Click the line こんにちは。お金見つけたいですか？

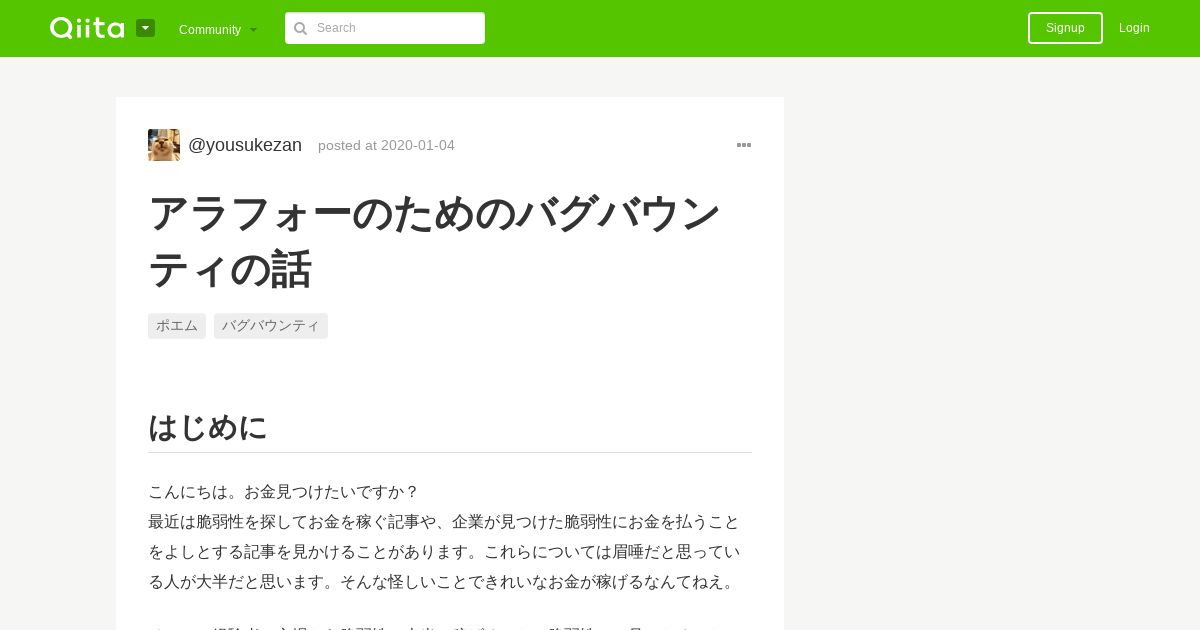pos(283,492)
